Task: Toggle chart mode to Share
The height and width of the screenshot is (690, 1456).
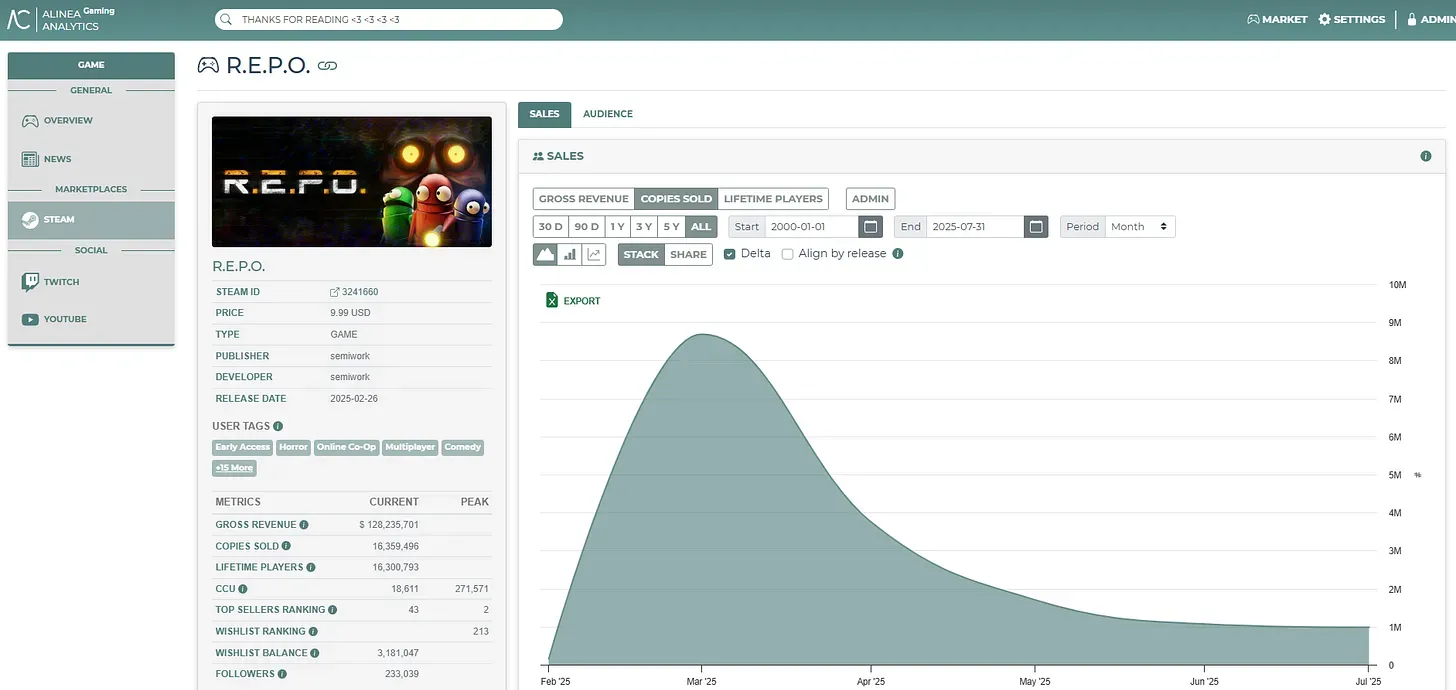Action: point(688,254)
